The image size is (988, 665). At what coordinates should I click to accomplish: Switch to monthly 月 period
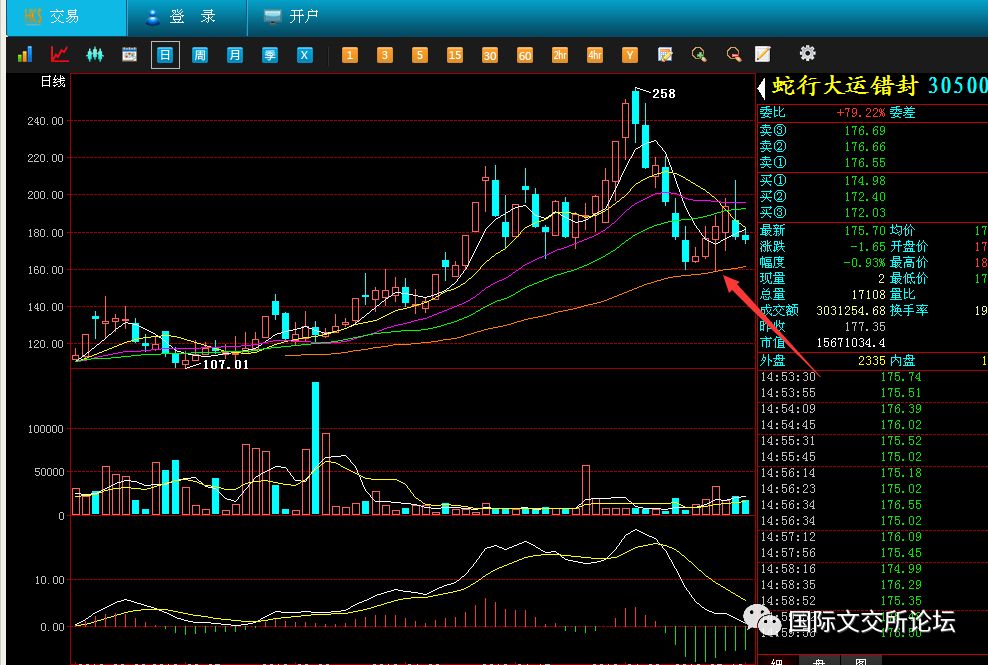[x=234, y=55]
